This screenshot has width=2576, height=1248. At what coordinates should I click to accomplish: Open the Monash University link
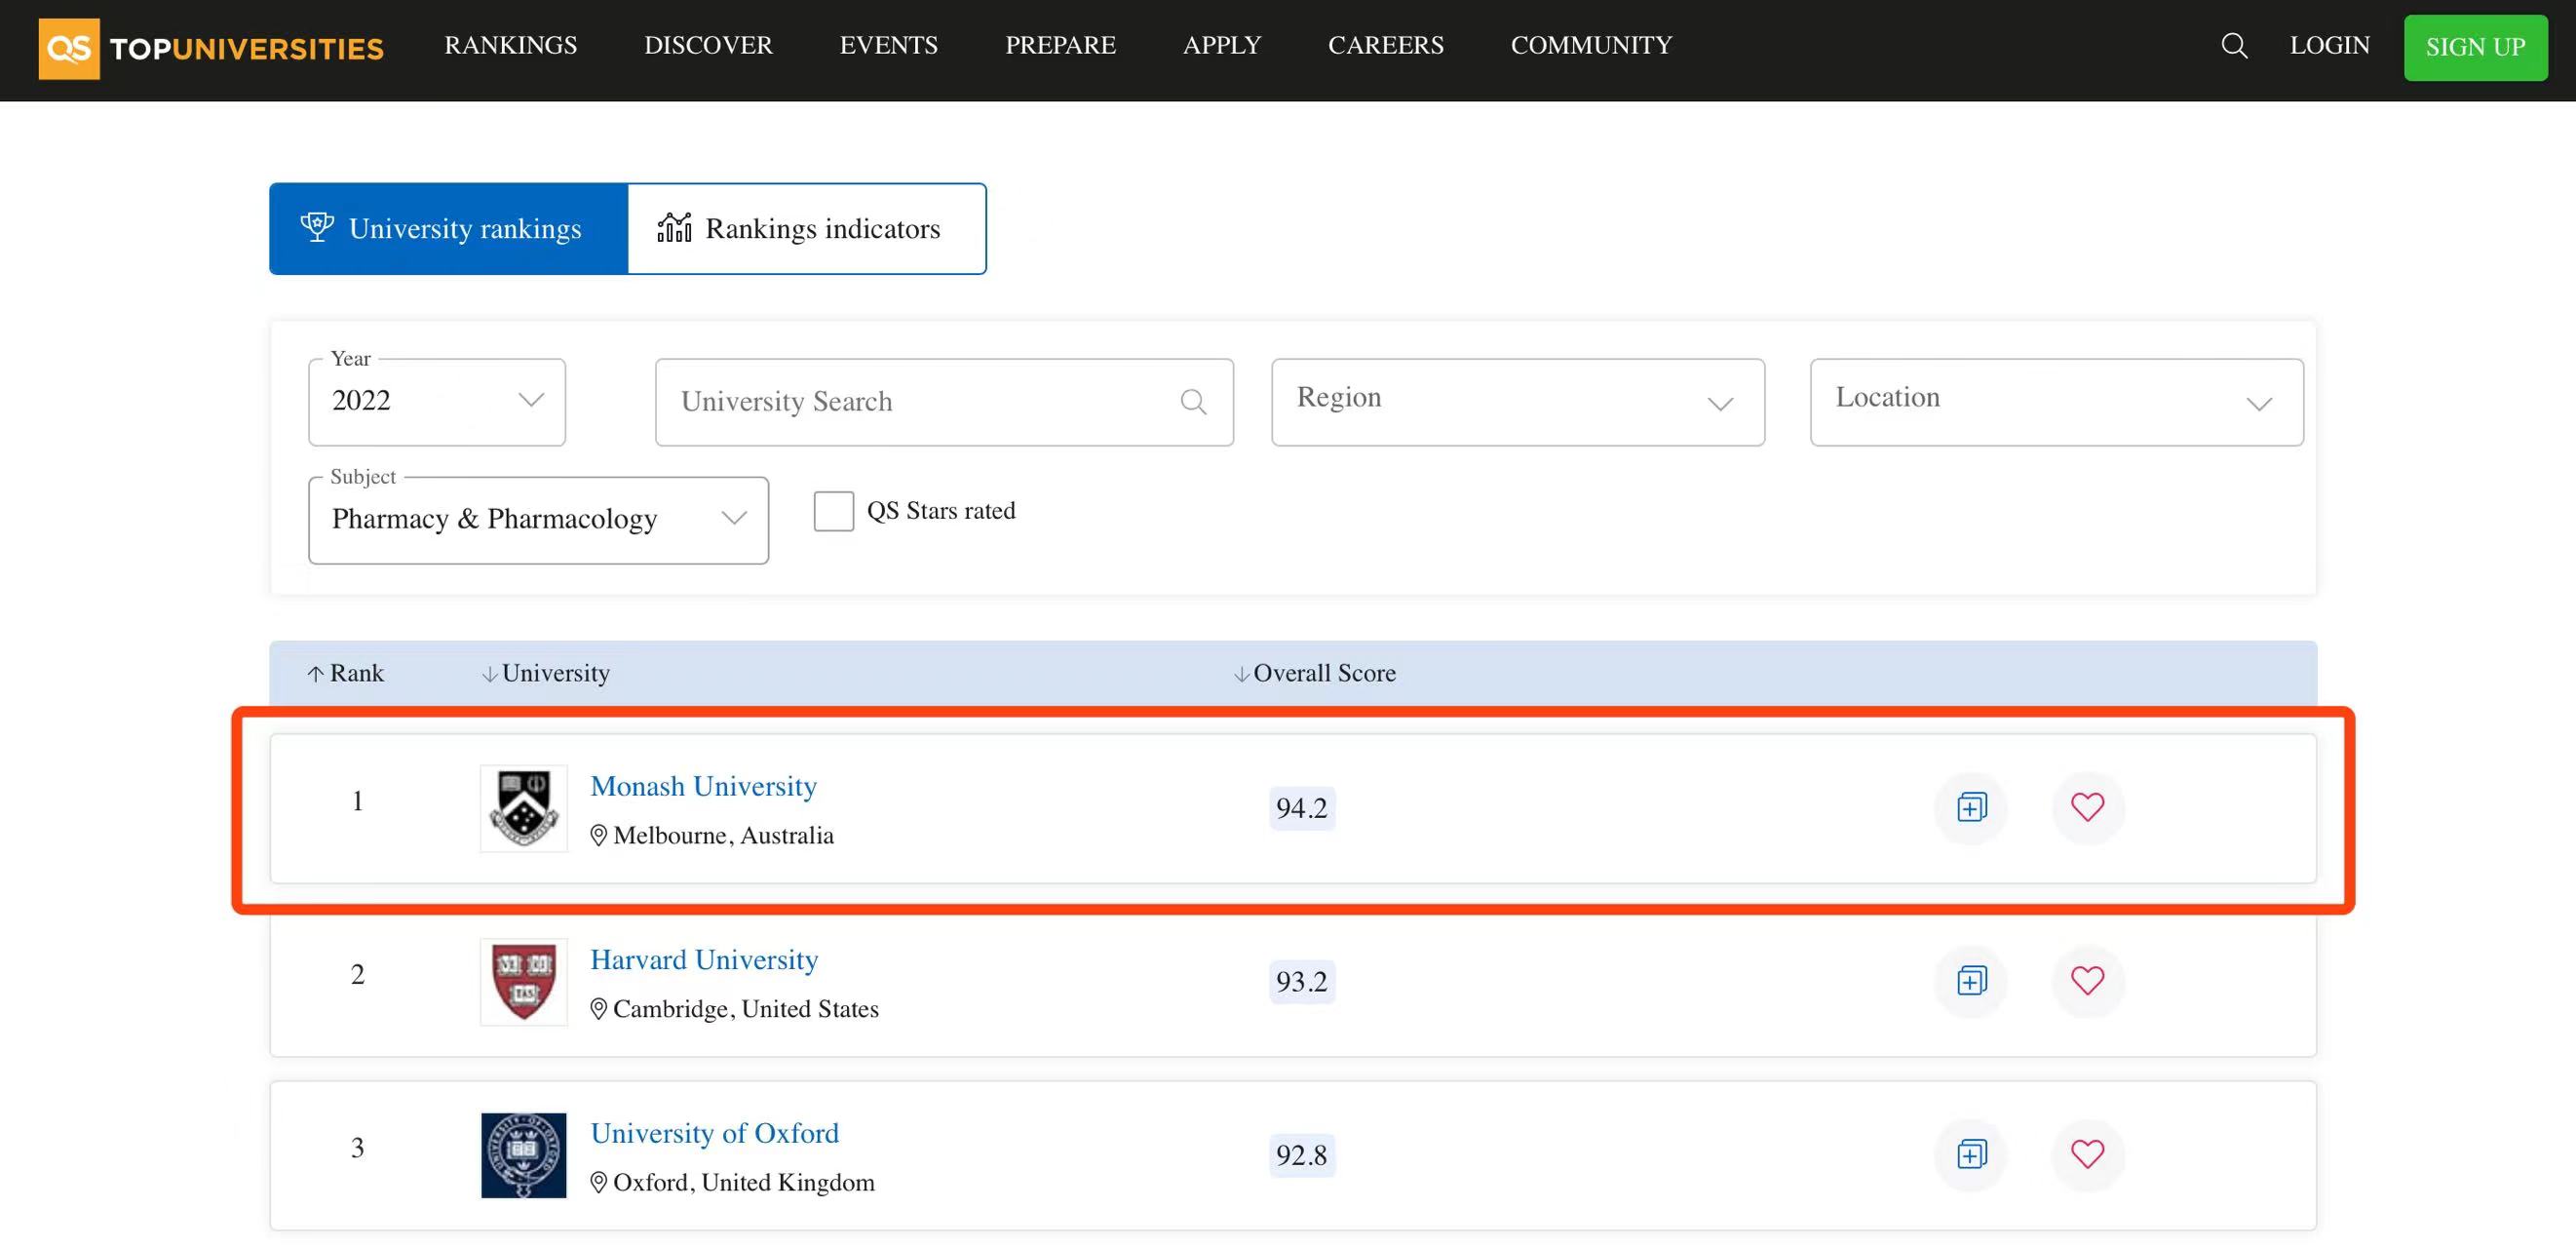point(703,786)
